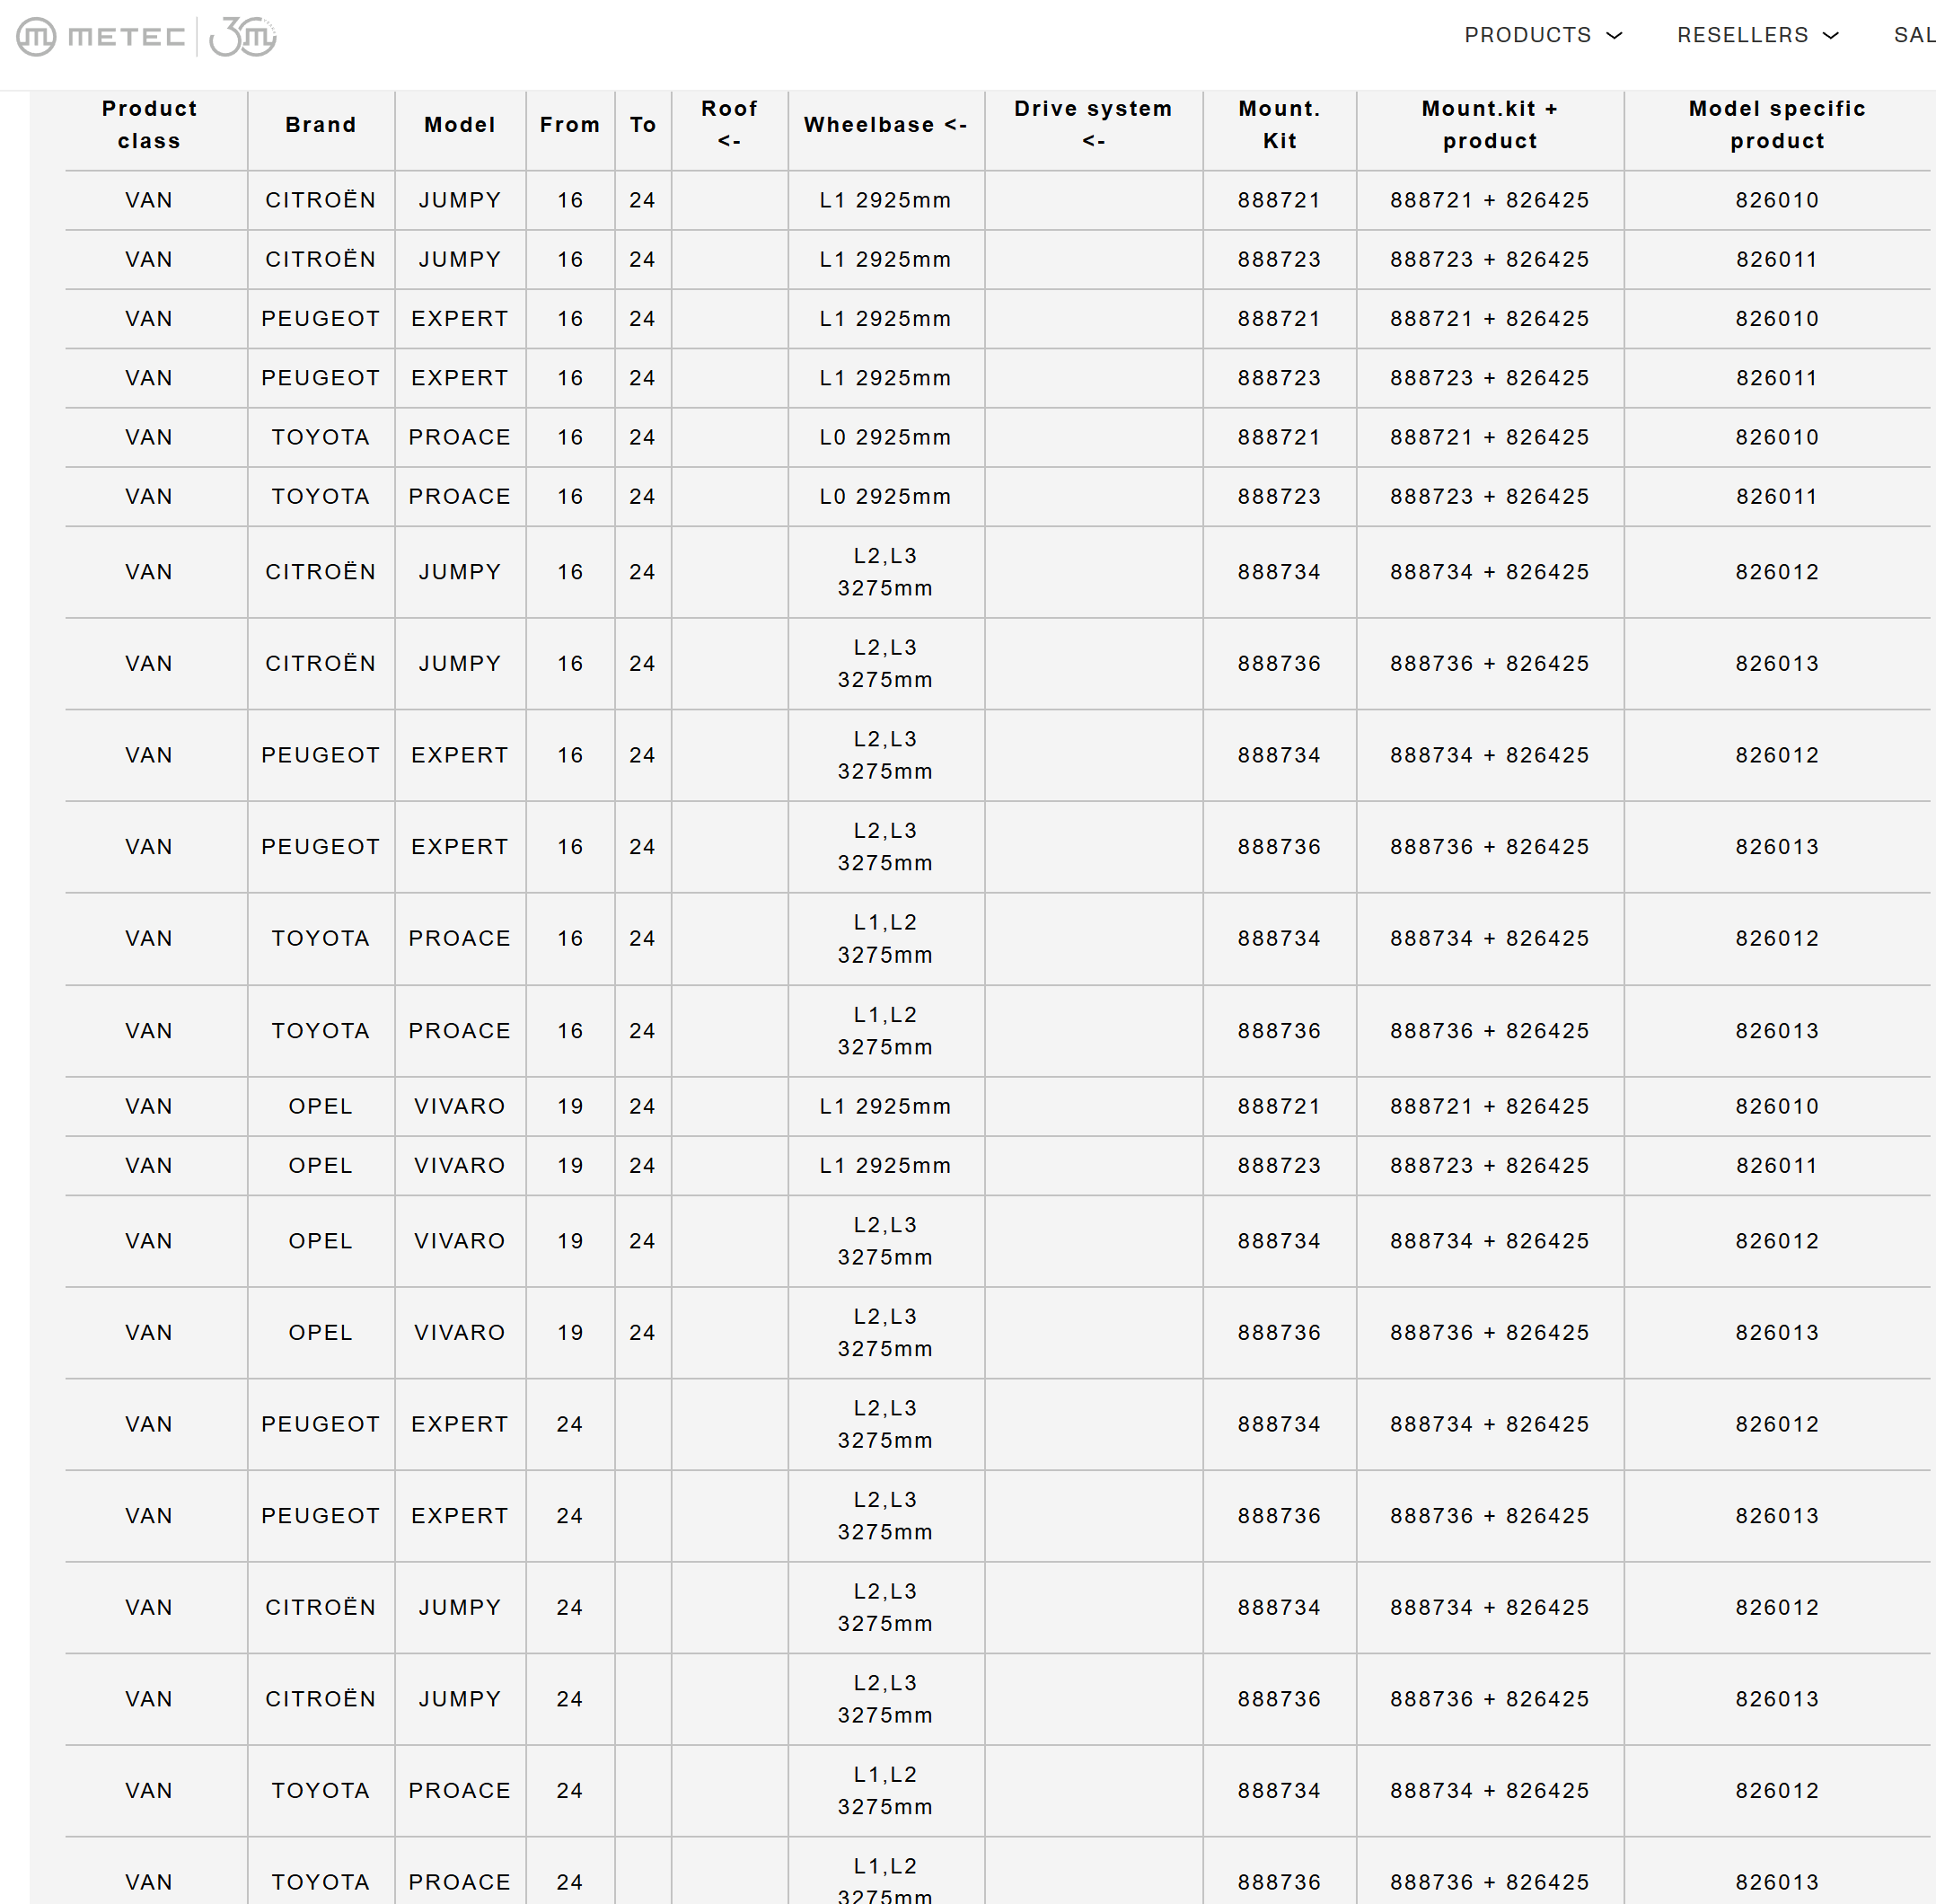Click the Roof <- column header
Image resolution: width=1936 pixels, height=1904 pixels.
[x=729, y=125]
